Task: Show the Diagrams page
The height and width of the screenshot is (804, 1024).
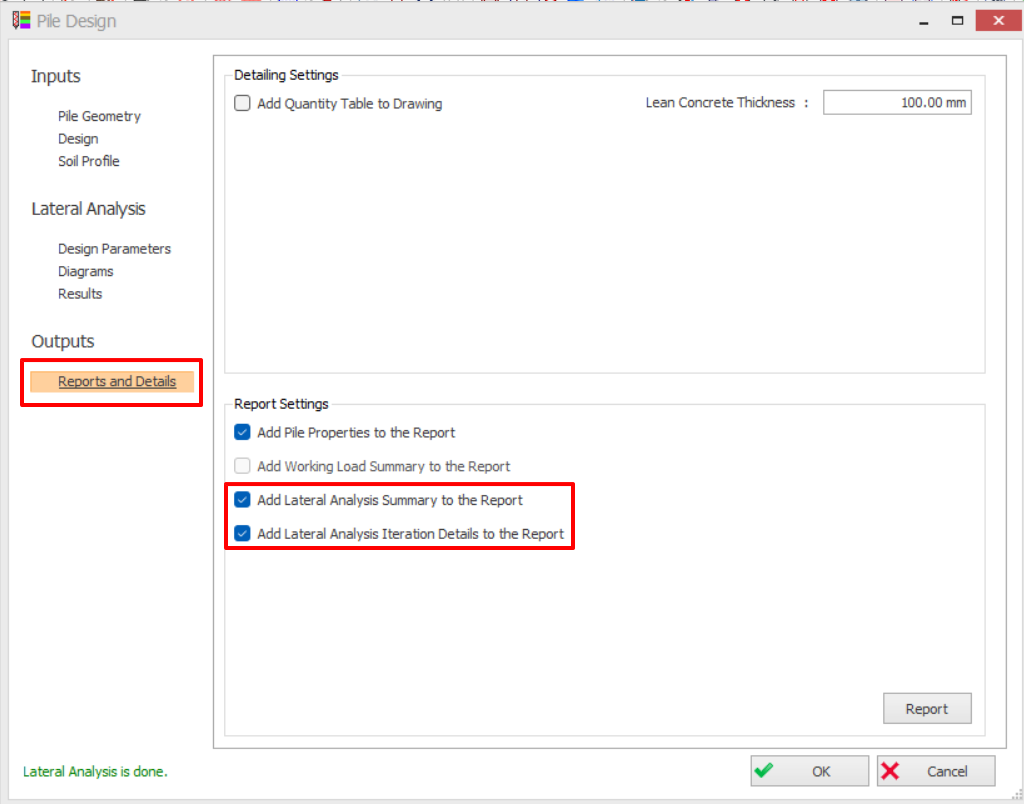Action: click(85, 271)
